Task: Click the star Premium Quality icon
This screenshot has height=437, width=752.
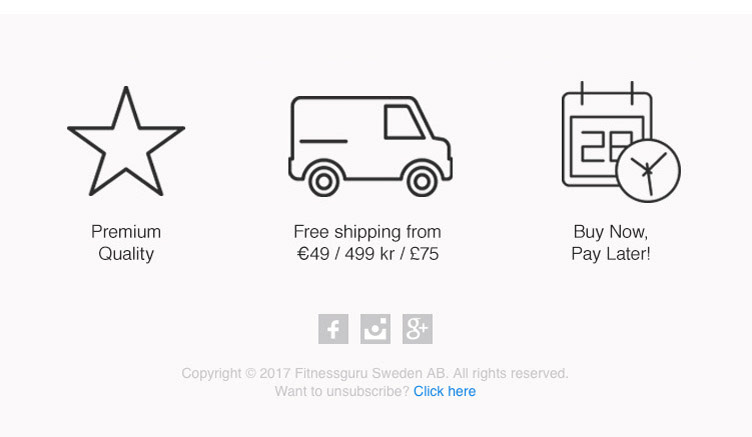Action: tap(126, 142)
